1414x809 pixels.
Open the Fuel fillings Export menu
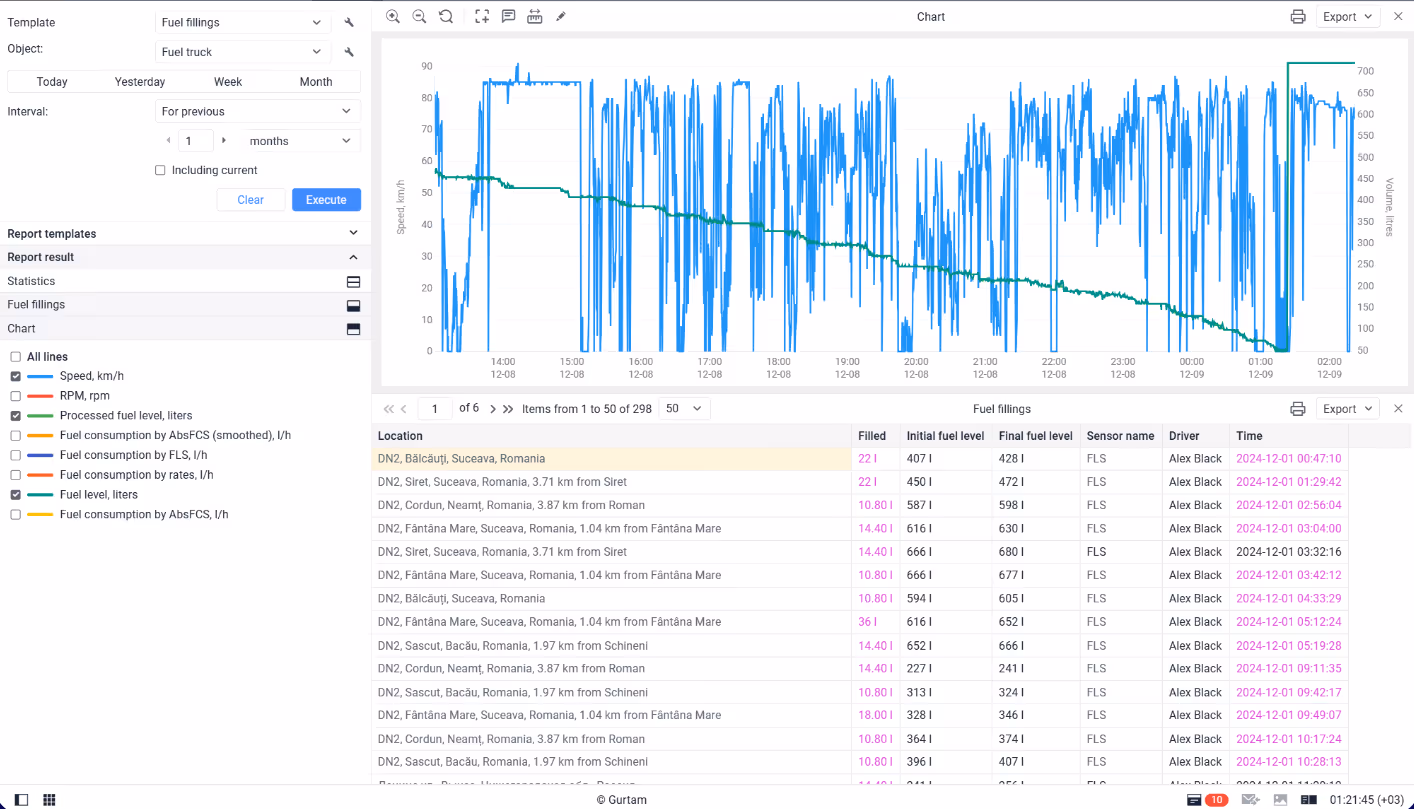click(1347, 409)
